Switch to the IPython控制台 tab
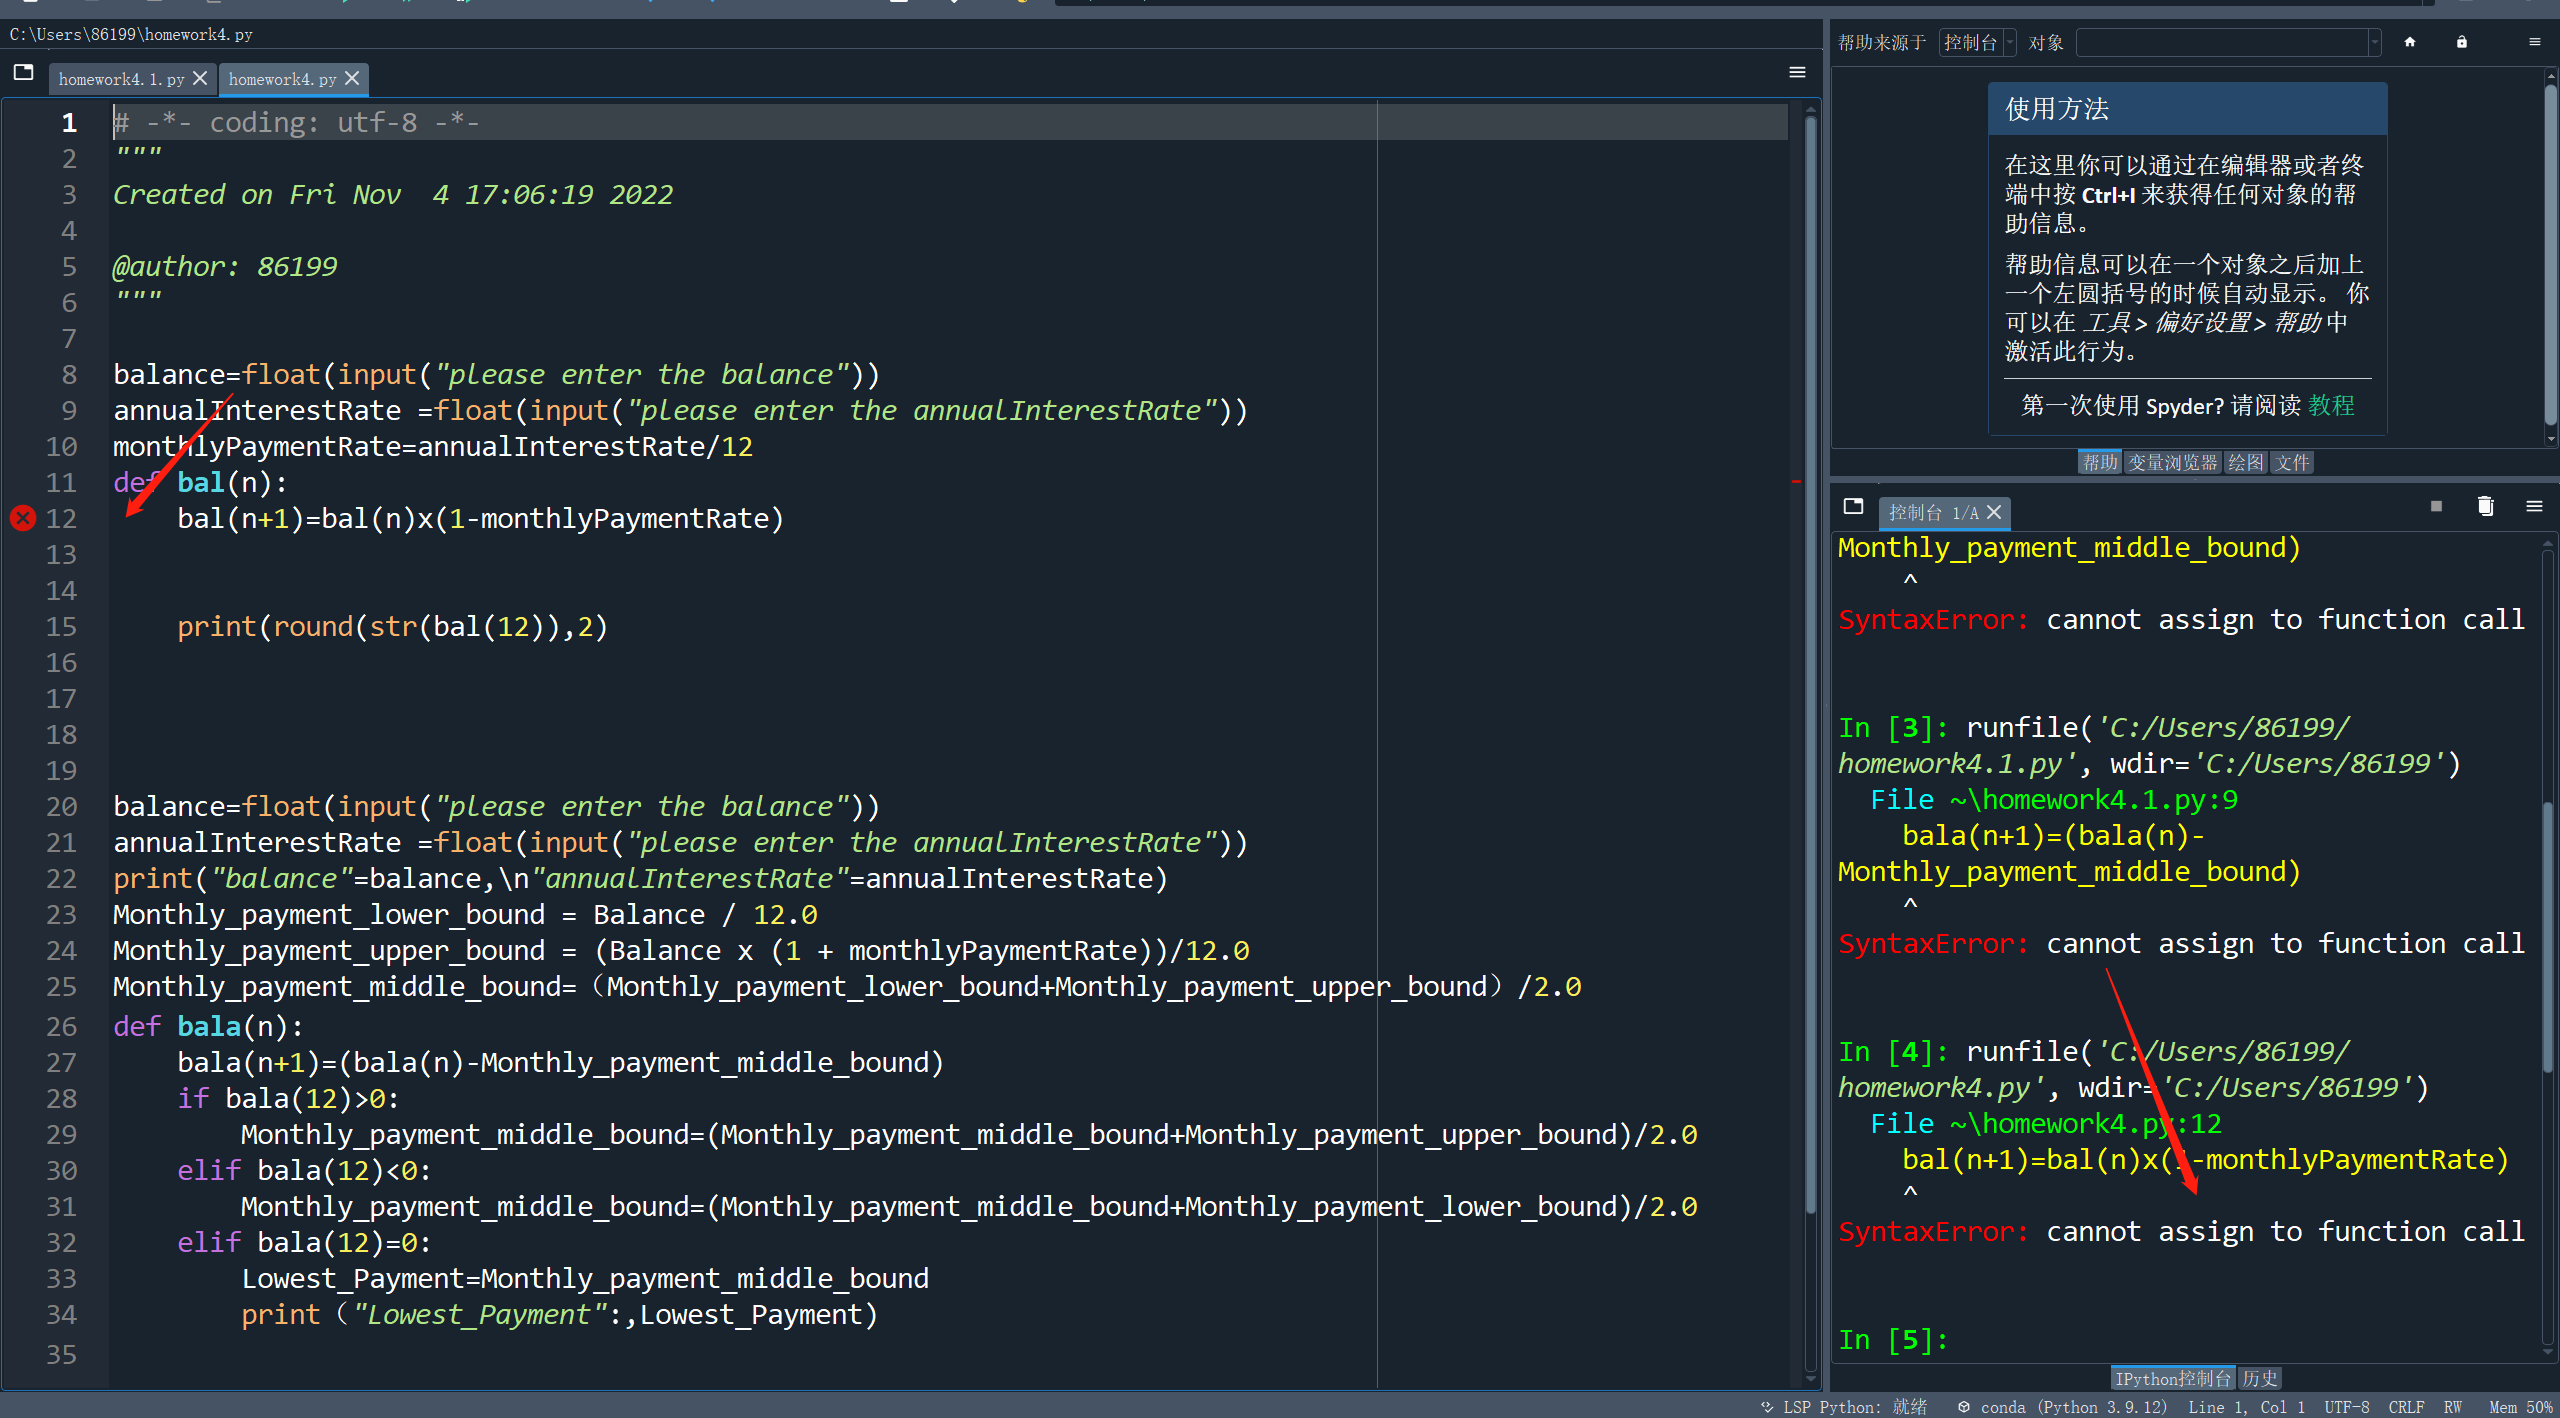This screenshot has height=1418, width=2560. 2172,1378
